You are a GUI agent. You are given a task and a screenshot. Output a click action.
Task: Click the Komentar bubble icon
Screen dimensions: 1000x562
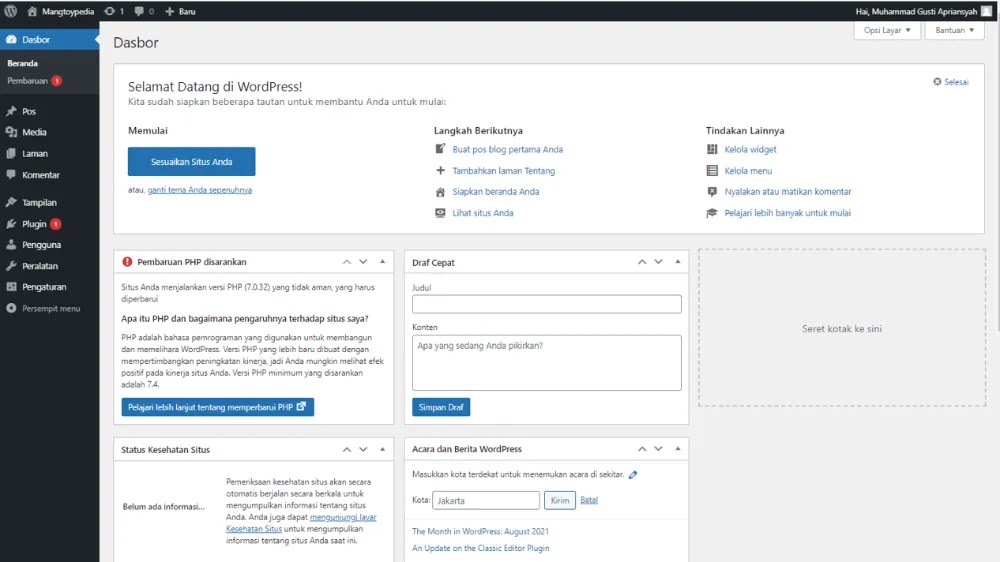tap(11, 174)
